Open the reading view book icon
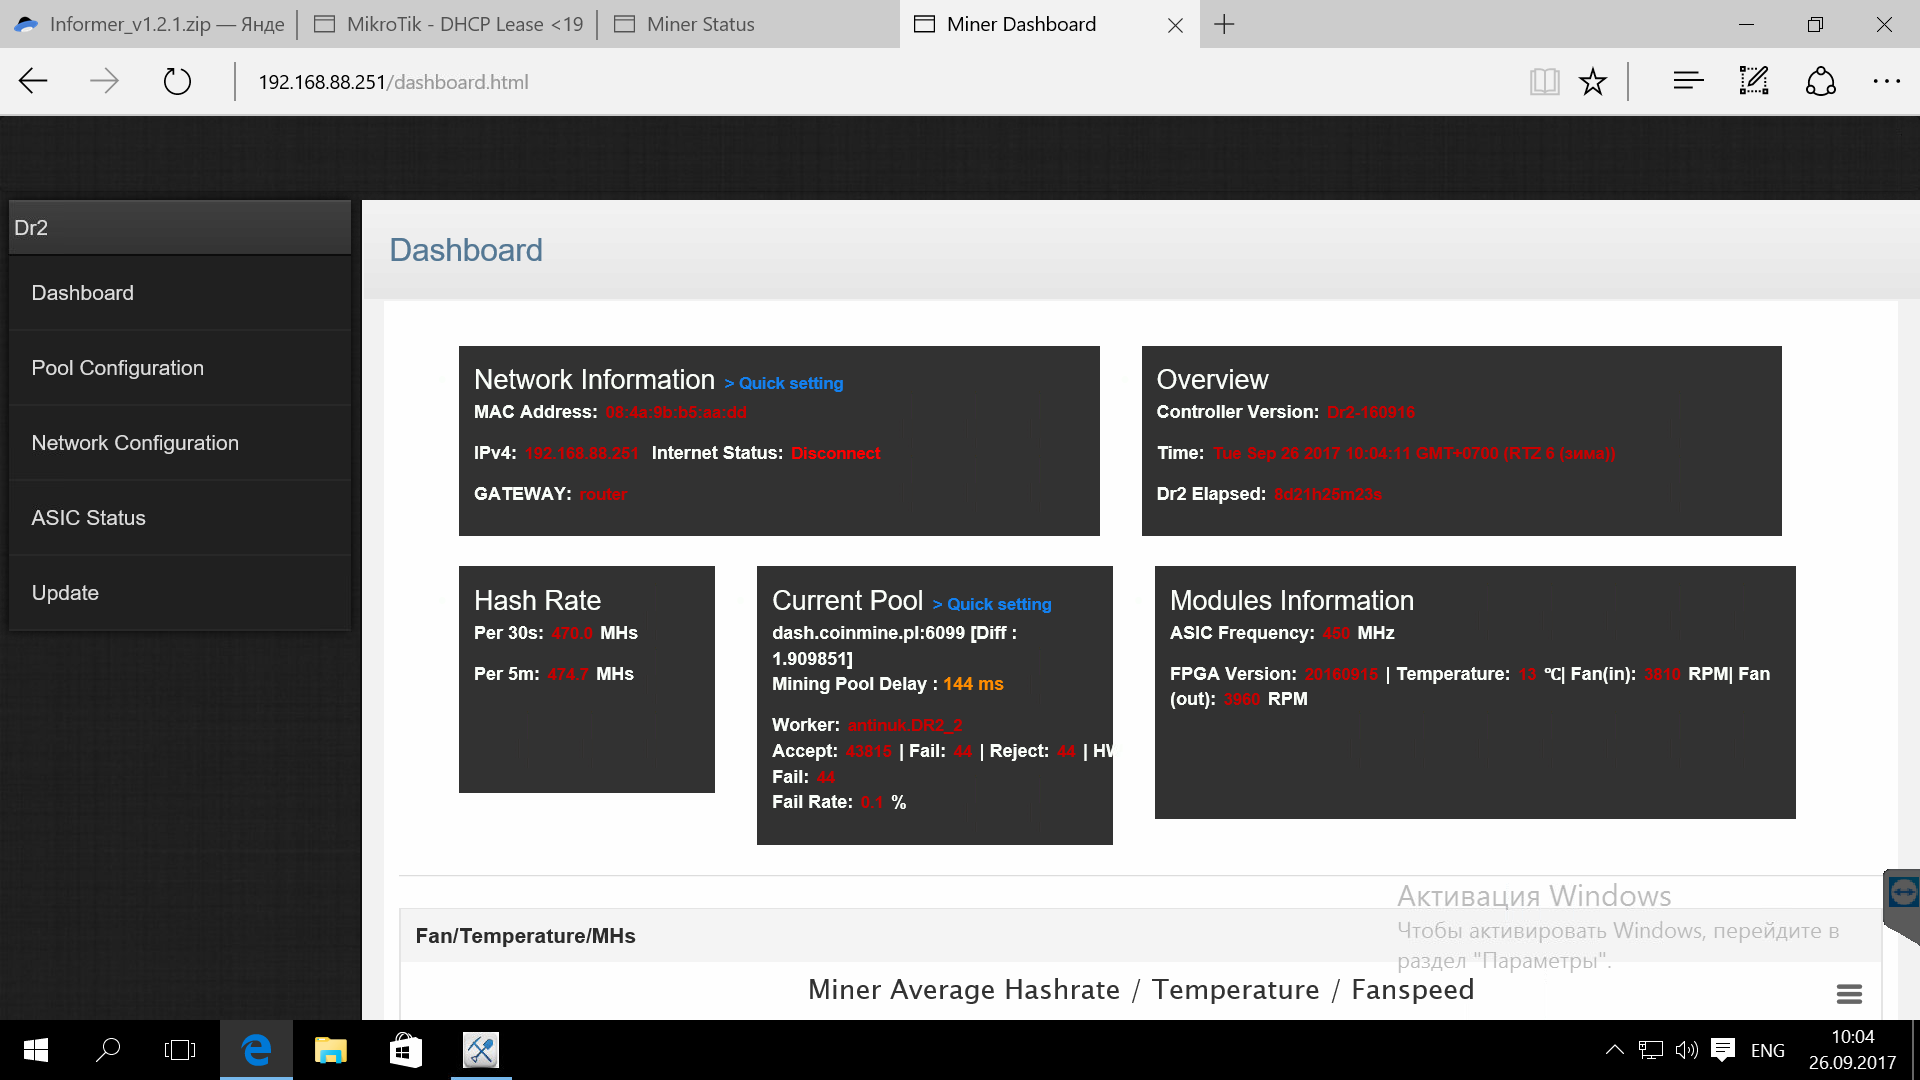Screen dimensions: 1920x1080 coord(1544,82)
